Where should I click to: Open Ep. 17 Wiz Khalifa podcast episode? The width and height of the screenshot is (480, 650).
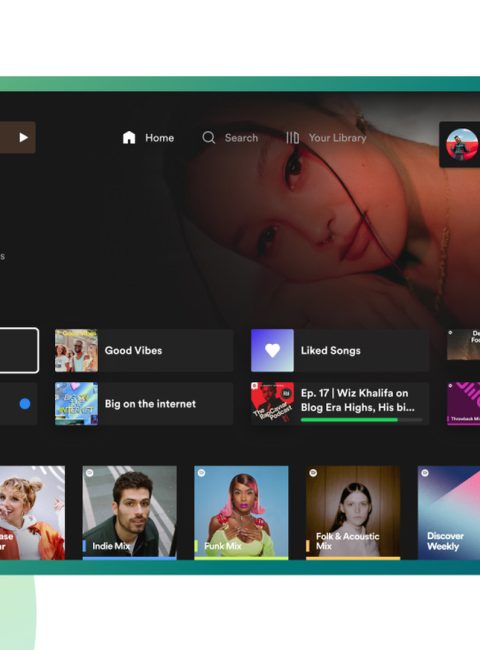click(340, 404)
